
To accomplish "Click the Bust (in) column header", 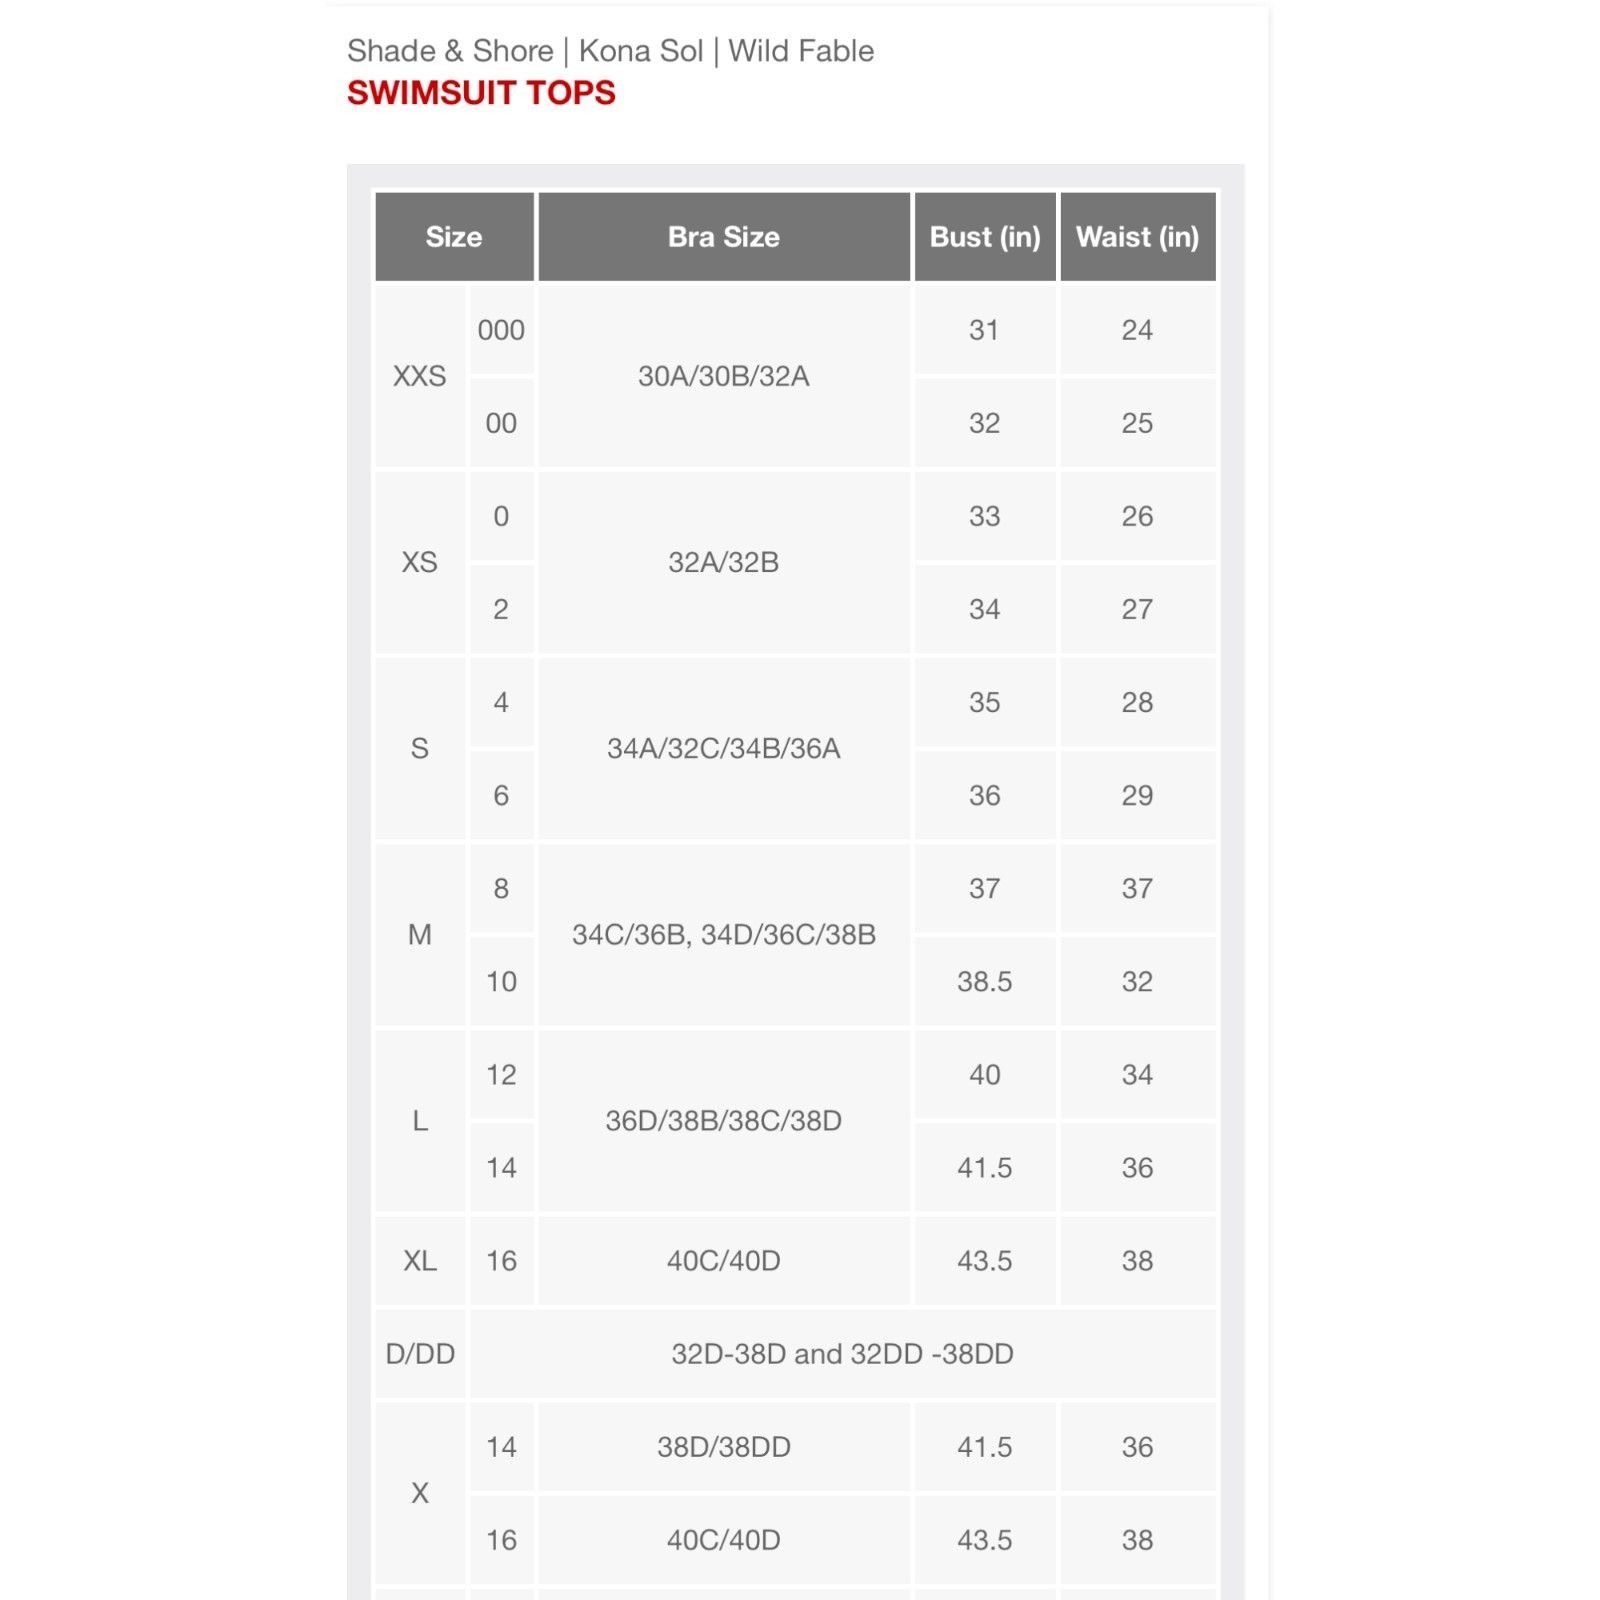I will [x=985, y=237].
